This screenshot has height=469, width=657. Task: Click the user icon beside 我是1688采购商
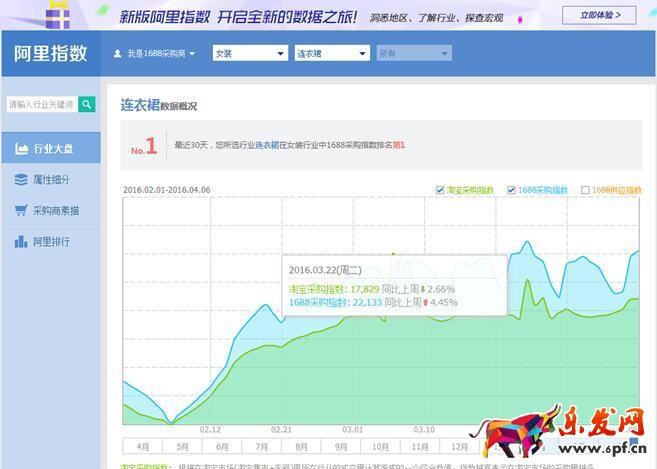(x=117, y=54)
